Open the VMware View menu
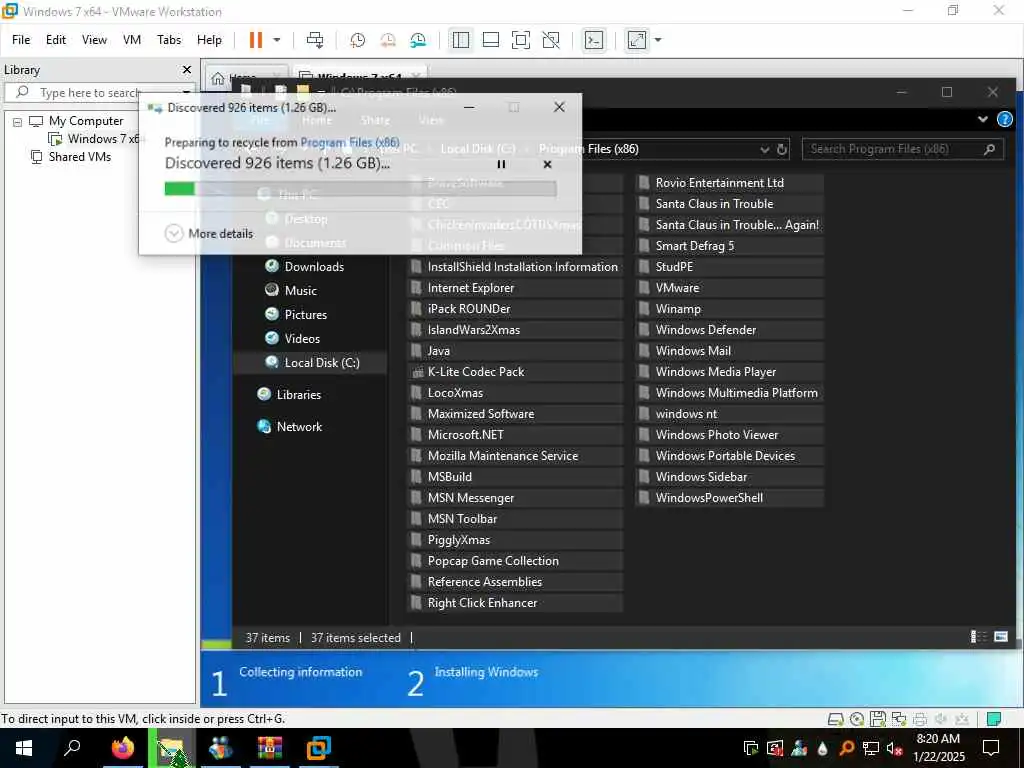 click(x=94, y=40)
